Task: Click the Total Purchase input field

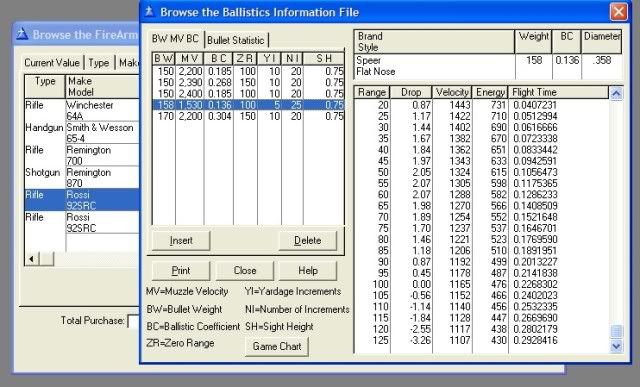Action: [134, 321]
